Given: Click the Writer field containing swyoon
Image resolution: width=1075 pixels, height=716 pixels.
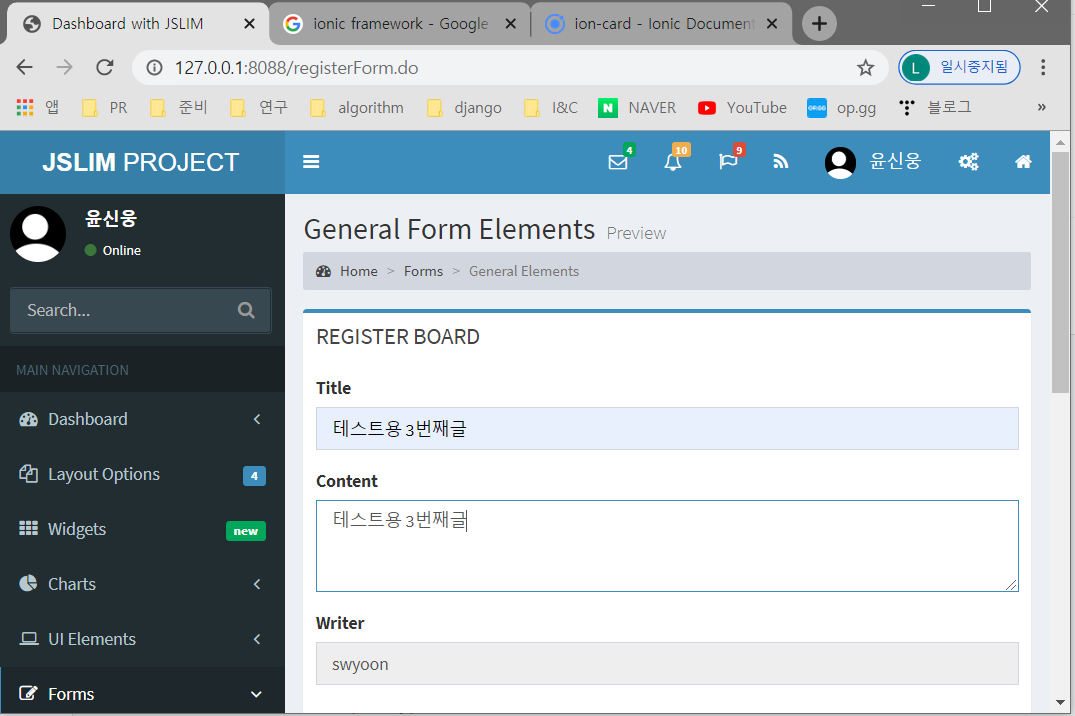Looking at the screenshot, I should pyautogui.click(x=667, y=664).
